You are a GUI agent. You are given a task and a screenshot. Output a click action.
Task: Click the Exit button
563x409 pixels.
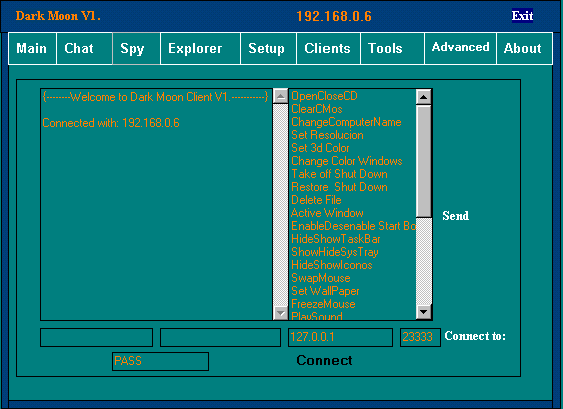(522, 16)
